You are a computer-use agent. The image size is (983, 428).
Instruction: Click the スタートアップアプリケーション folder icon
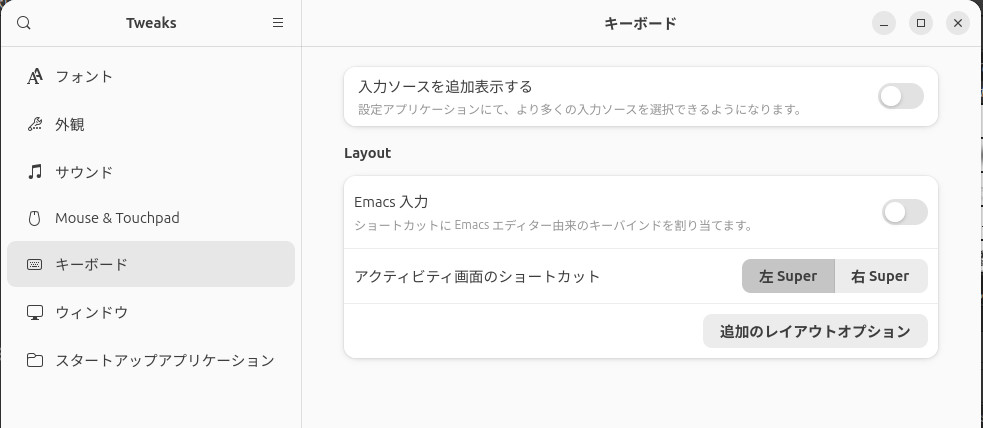coord(35,360)
